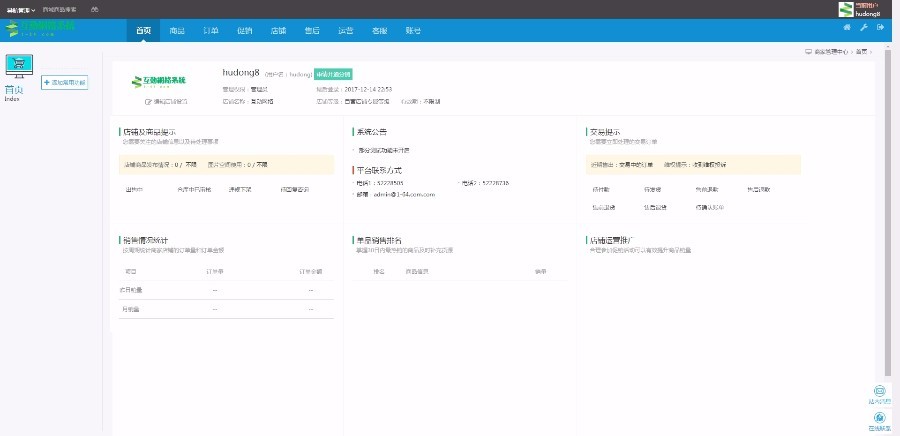Click the first link under 交易提示 row one

[x=600, y=189]
